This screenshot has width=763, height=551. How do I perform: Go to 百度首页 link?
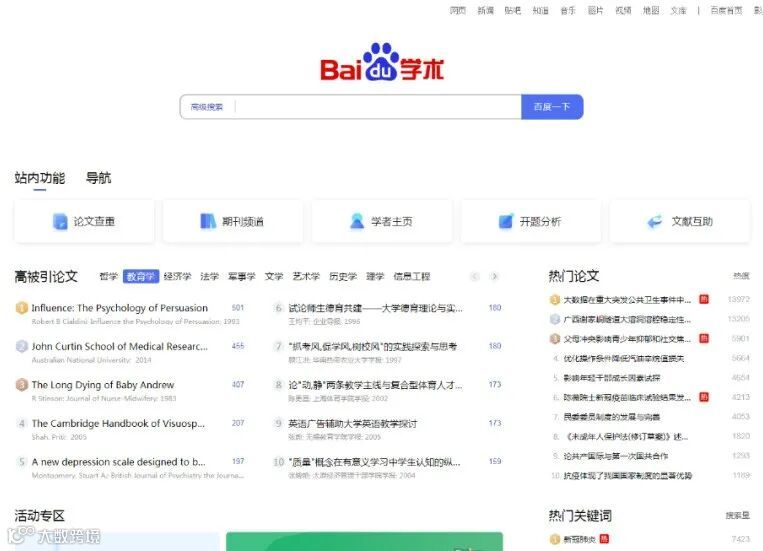(x=726, y=10)
